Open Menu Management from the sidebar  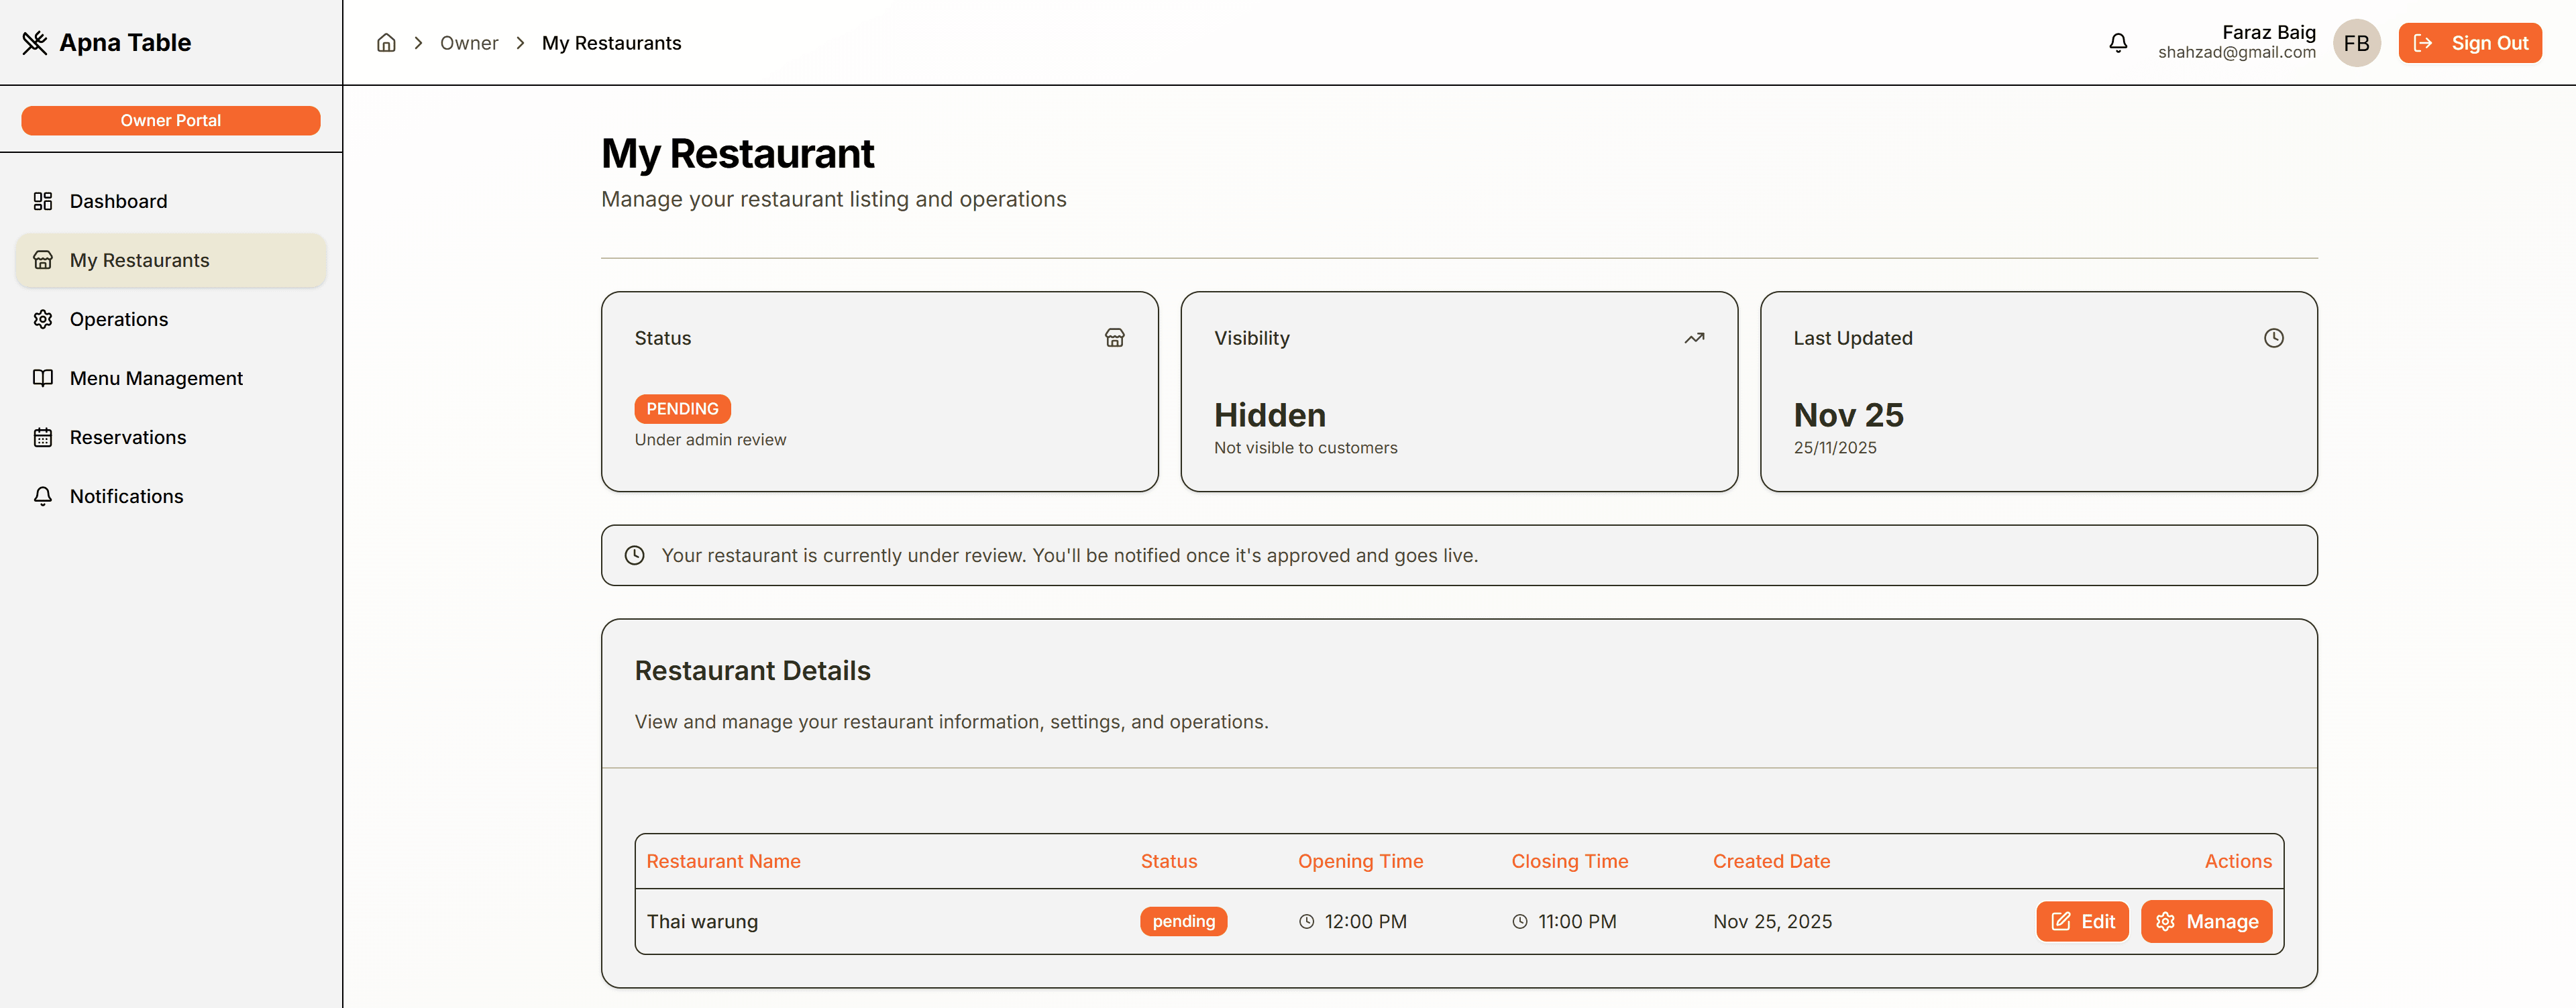(156, 378)
